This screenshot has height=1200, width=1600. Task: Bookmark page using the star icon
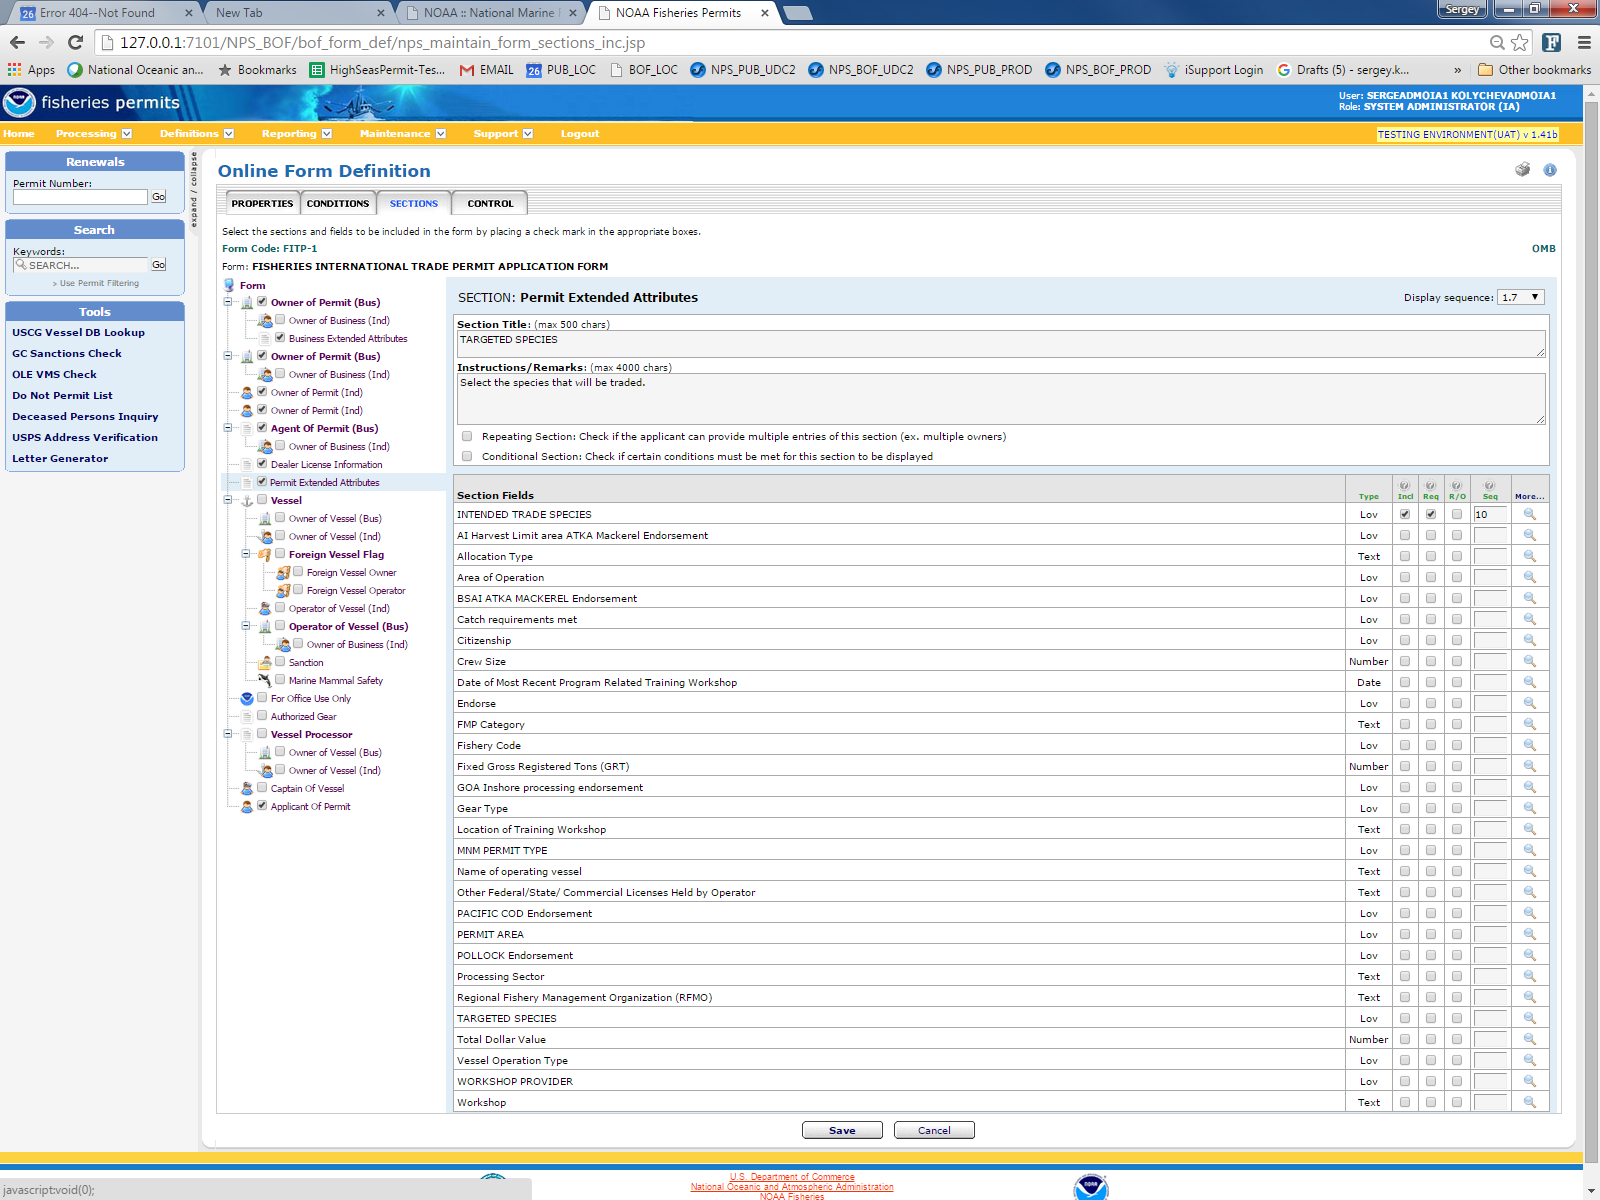[x=1520, y=42]
